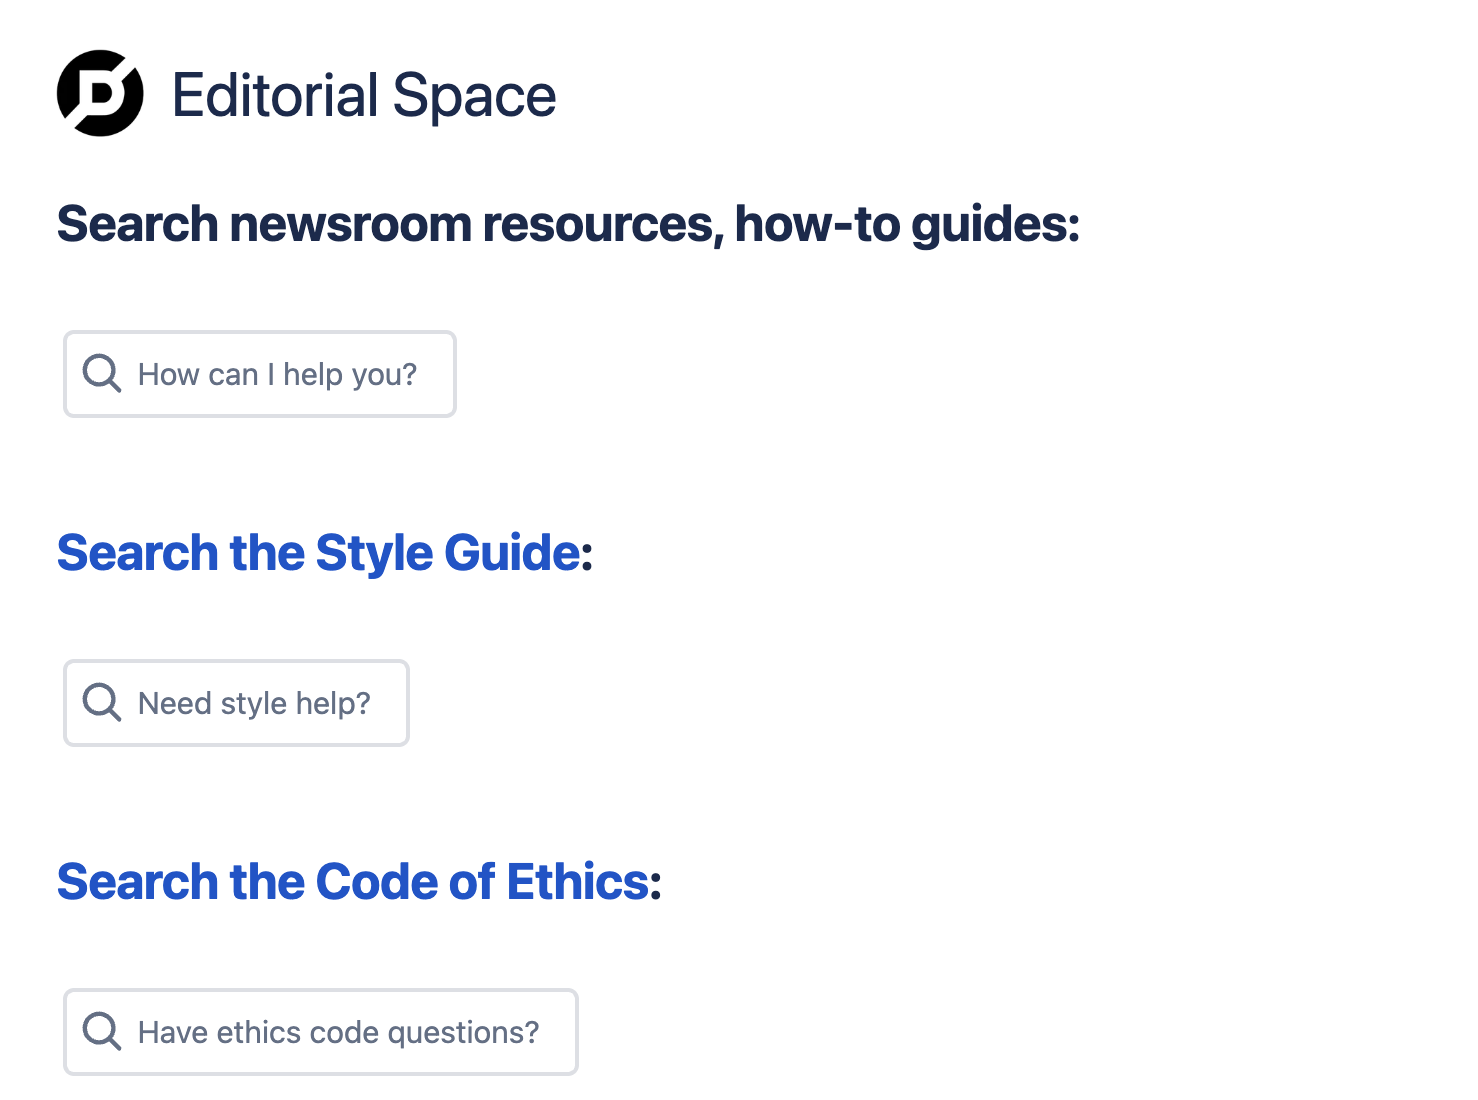Click the word 'Ethics' in blue heading
The height and width of the screenshot is (1100, 1478).
[579, 881]
